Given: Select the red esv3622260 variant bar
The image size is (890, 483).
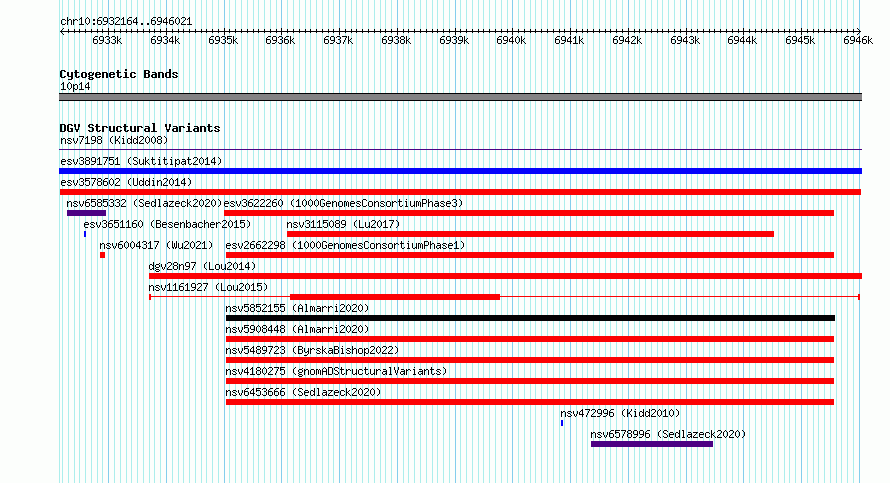Looking at the screenshot, I should 529,213.
